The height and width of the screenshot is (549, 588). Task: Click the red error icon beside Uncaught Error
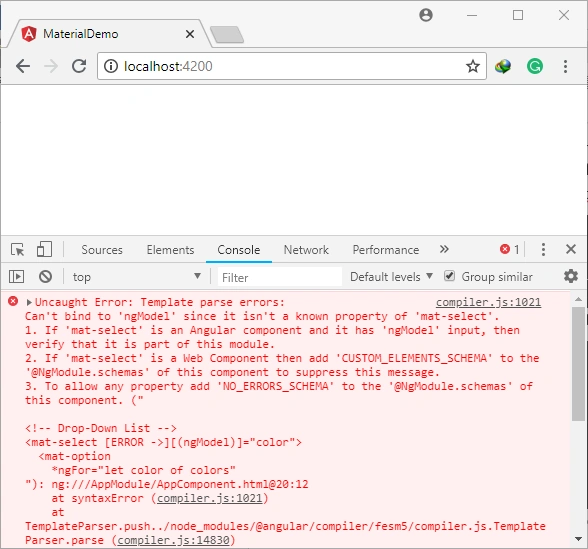[x=13, y=301]
